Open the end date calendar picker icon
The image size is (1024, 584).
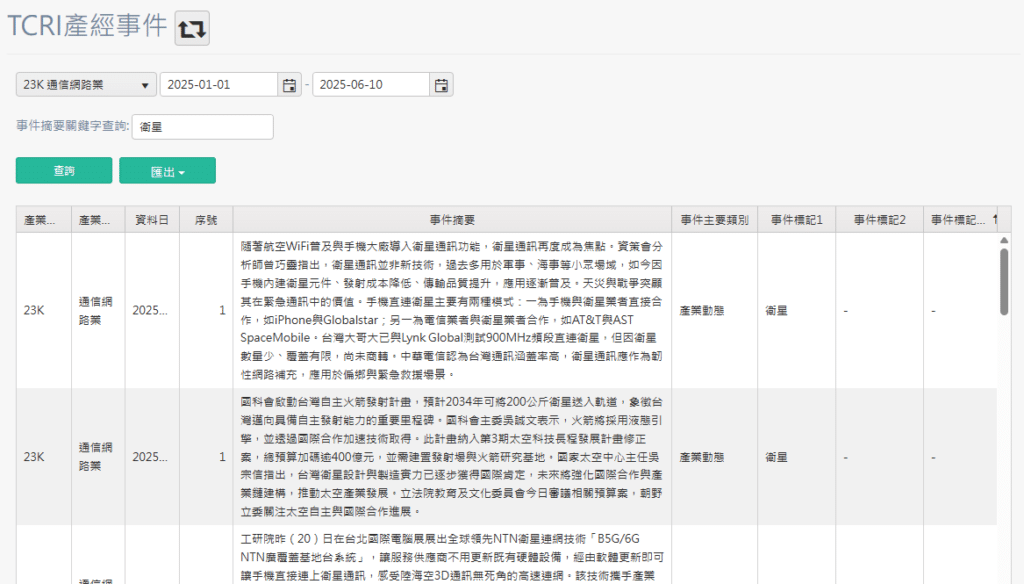pyautogui.click(x=441, y=85)
